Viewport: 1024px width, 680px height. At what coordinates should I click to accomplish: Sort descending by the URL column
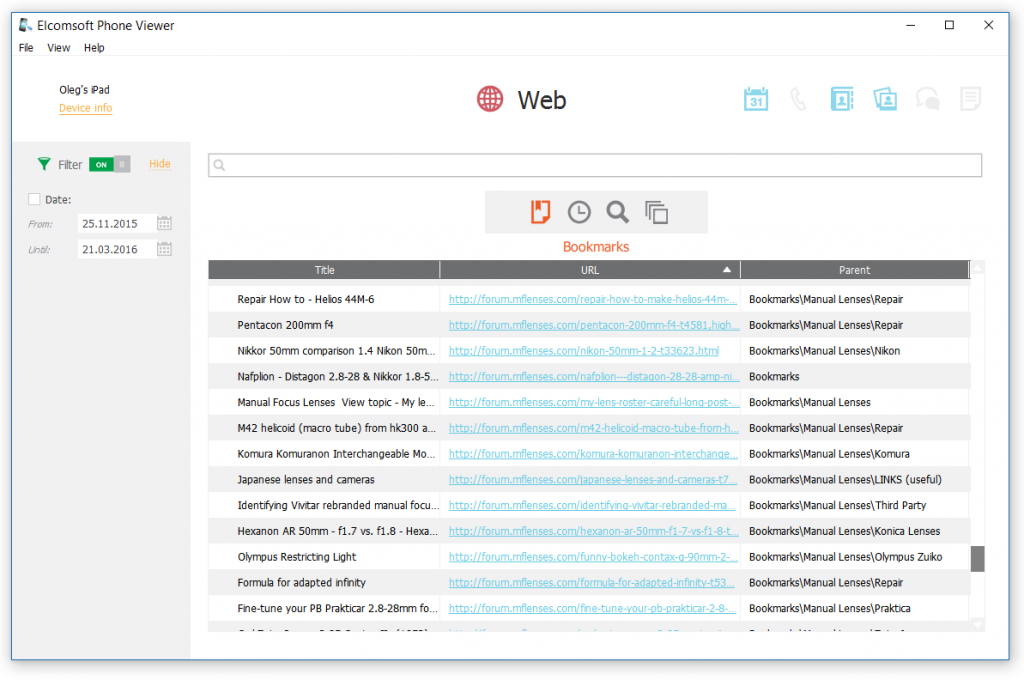589,269
